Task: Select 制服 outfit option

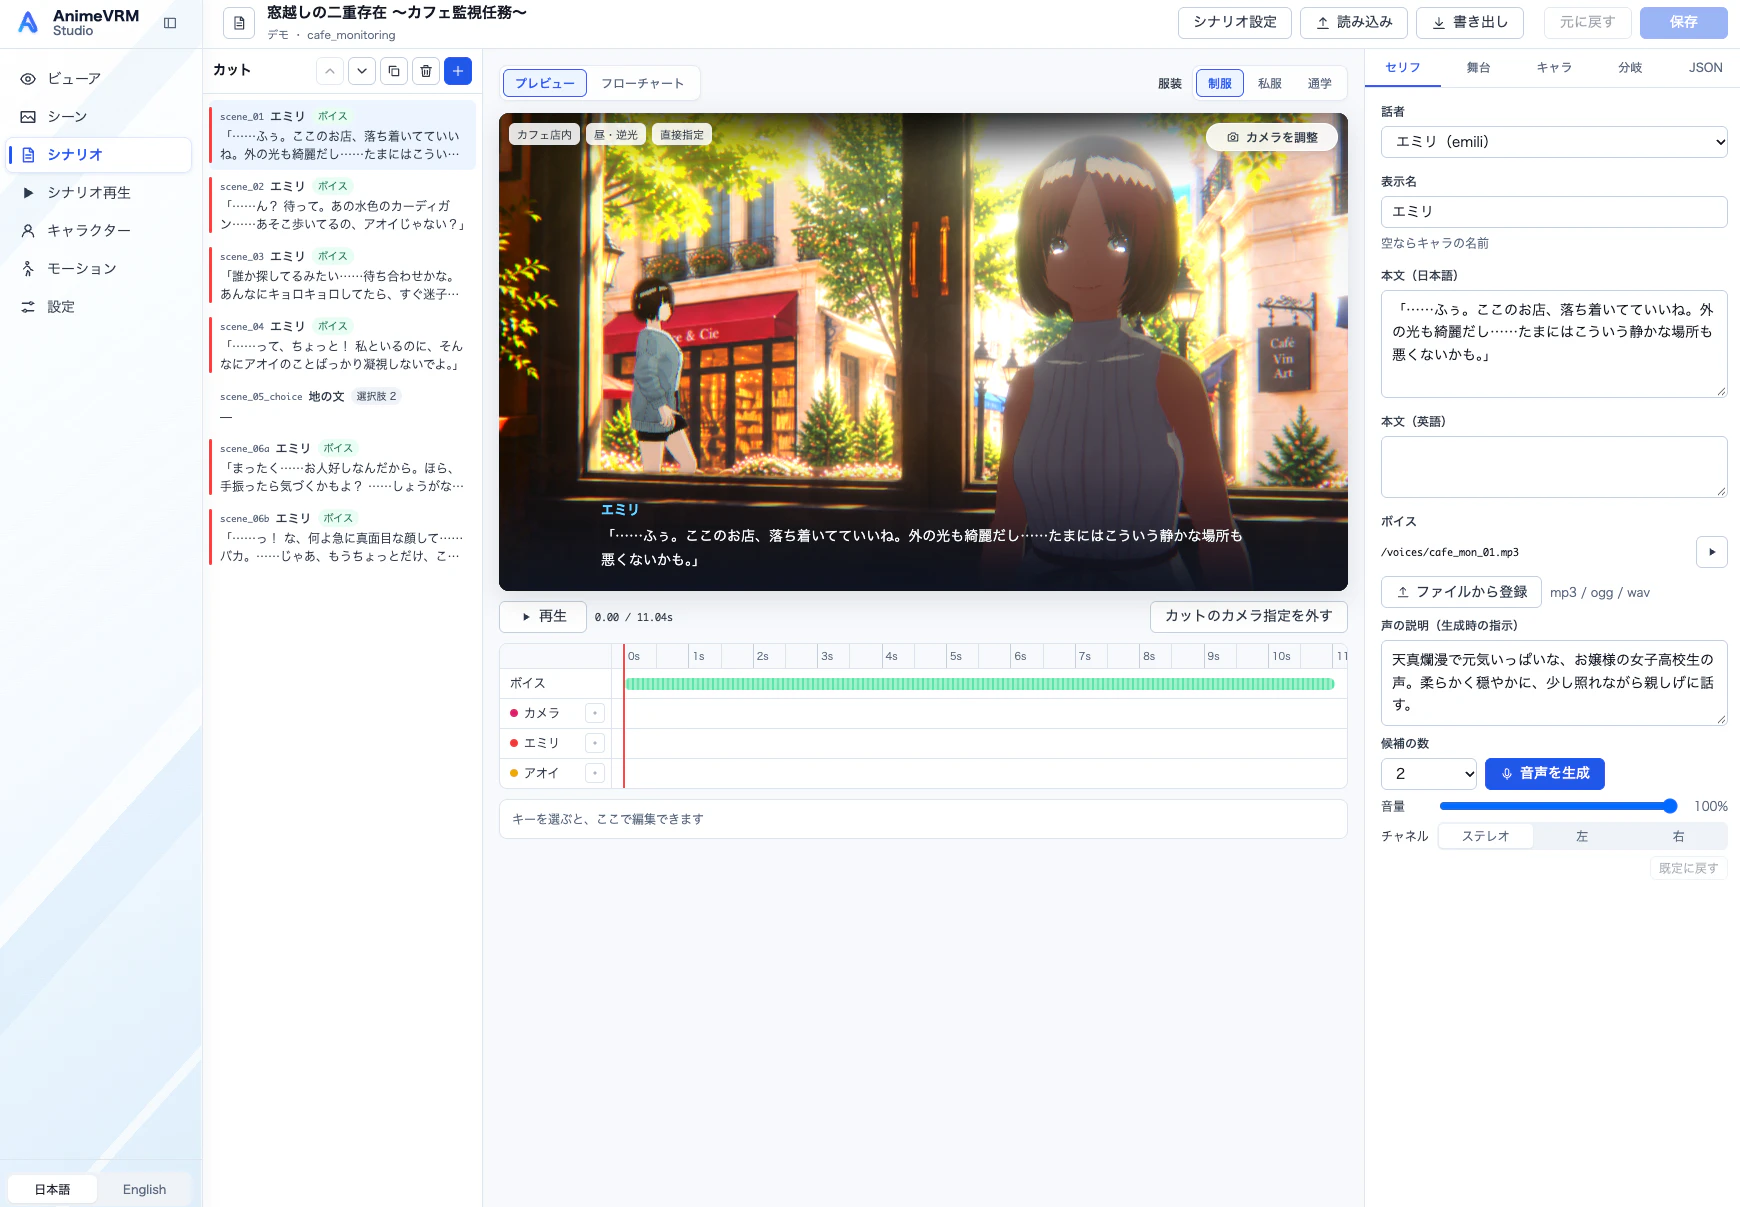Action: pyautogui.click(x=1219, y=84)
